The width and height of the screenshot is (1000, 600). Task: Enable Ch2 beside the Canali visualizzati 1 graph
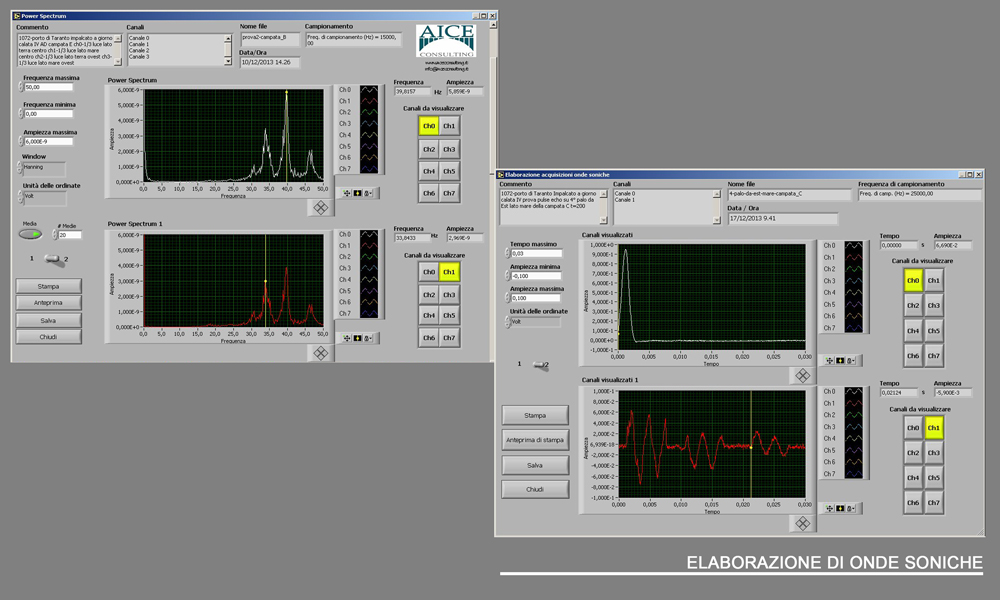pyautogui.click(x=913, y=452)
